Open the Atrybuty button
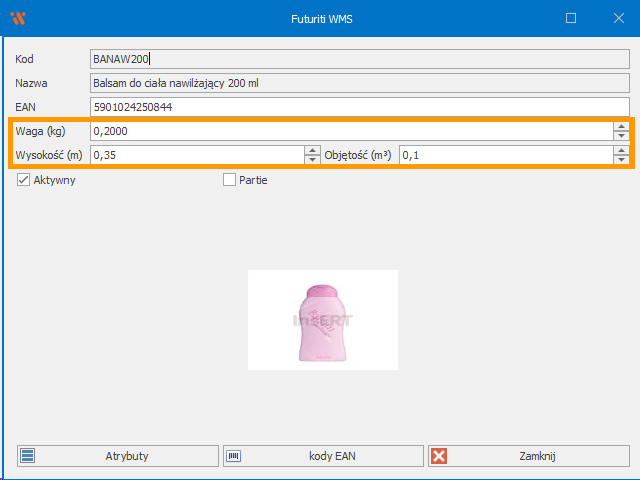This screenshot has width=640, height=480. coord(118,456)
